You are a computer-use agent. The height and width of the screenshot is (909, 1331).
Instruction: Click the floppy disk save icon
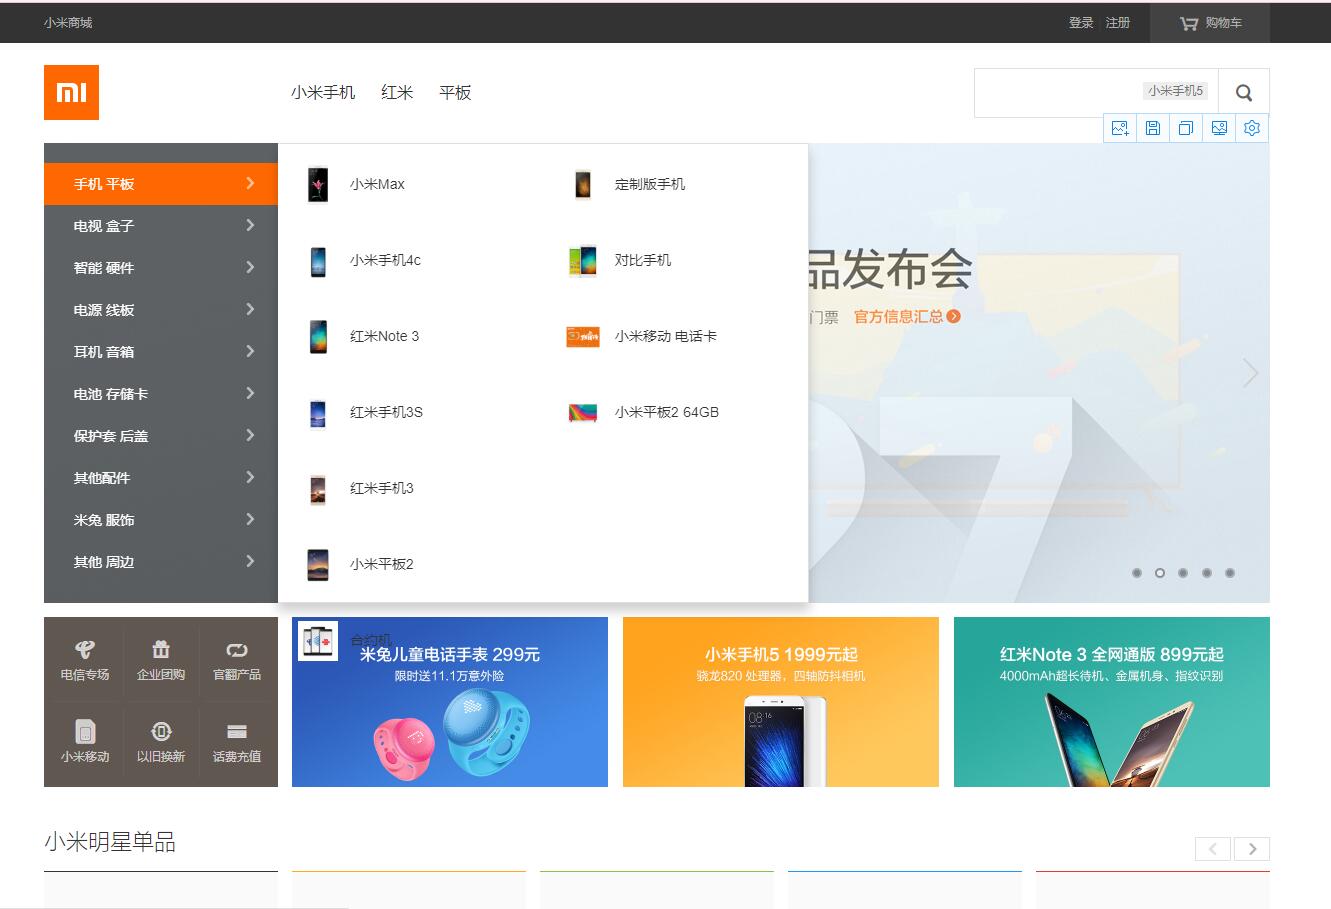(1153, 128)
